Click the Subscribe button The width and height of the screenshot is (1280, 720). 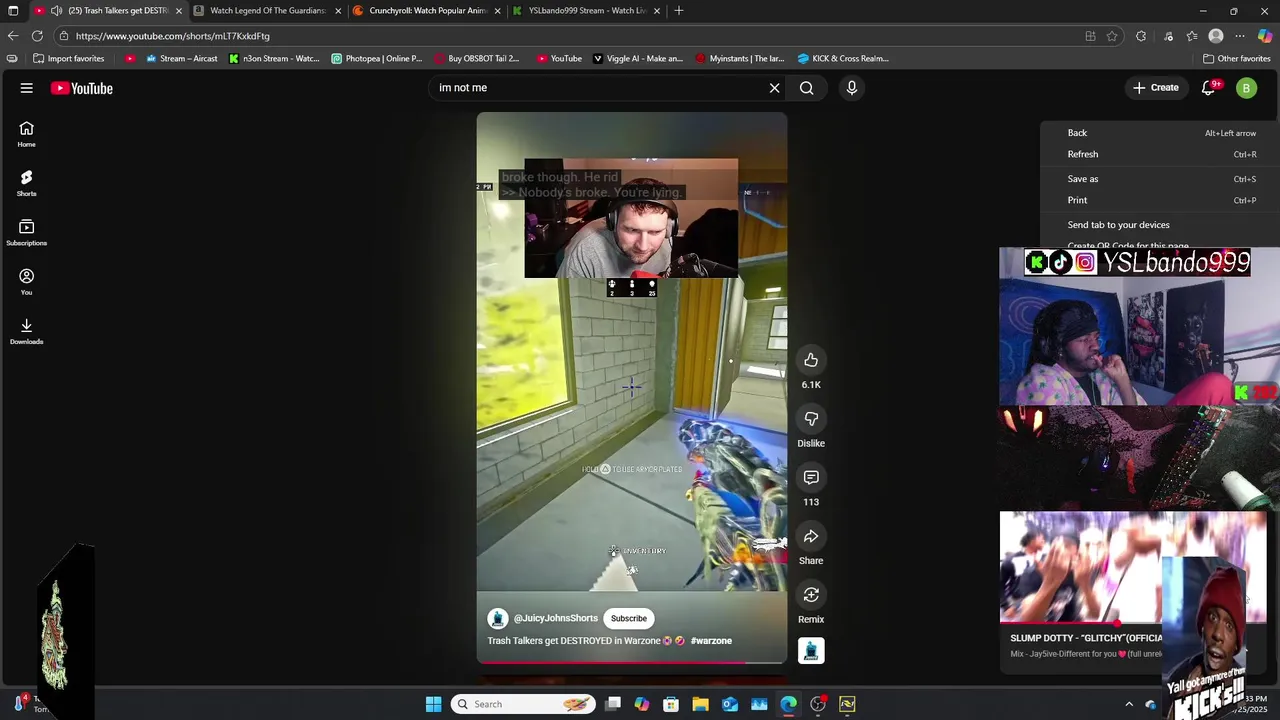[x=629, y=618]
